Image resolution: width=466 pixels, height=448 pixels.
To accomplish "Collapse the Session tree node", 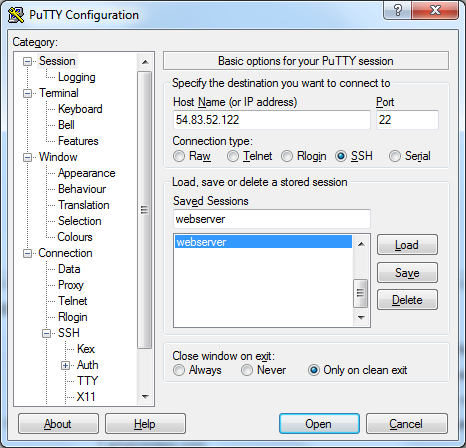I will tap(27, 61).
